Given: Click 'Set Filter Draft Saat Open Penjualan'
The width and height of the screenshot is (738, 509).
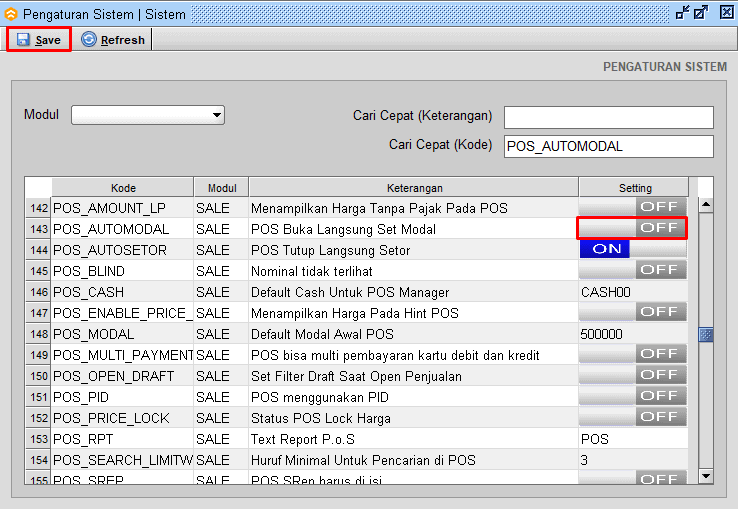Looking at the screenshot, I should tap(356, 376).
